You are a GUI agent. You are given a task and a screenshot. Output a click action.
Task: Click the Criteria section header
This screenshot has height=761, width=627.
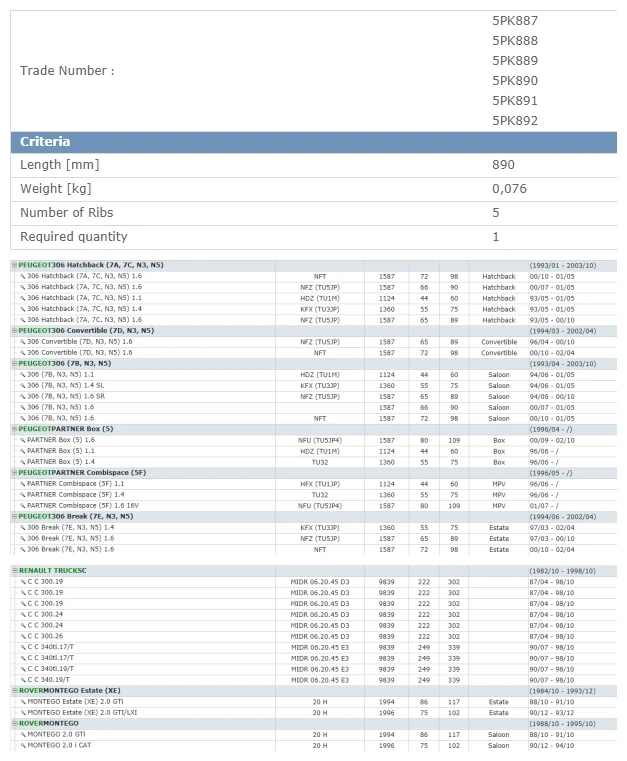(314, 142)
